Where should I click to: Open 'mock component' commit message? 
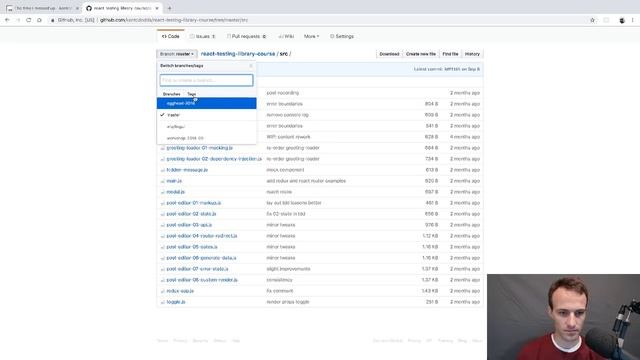285,170
